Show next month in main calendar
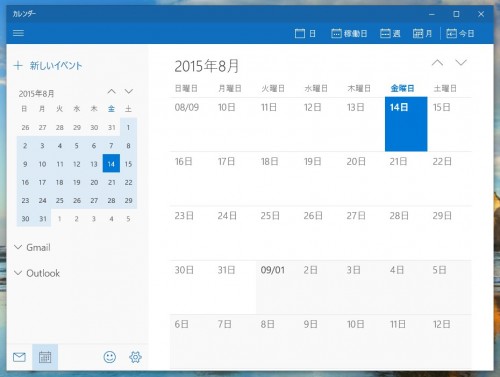The width and height of the screenshot is (500, 377). [461, 63]
